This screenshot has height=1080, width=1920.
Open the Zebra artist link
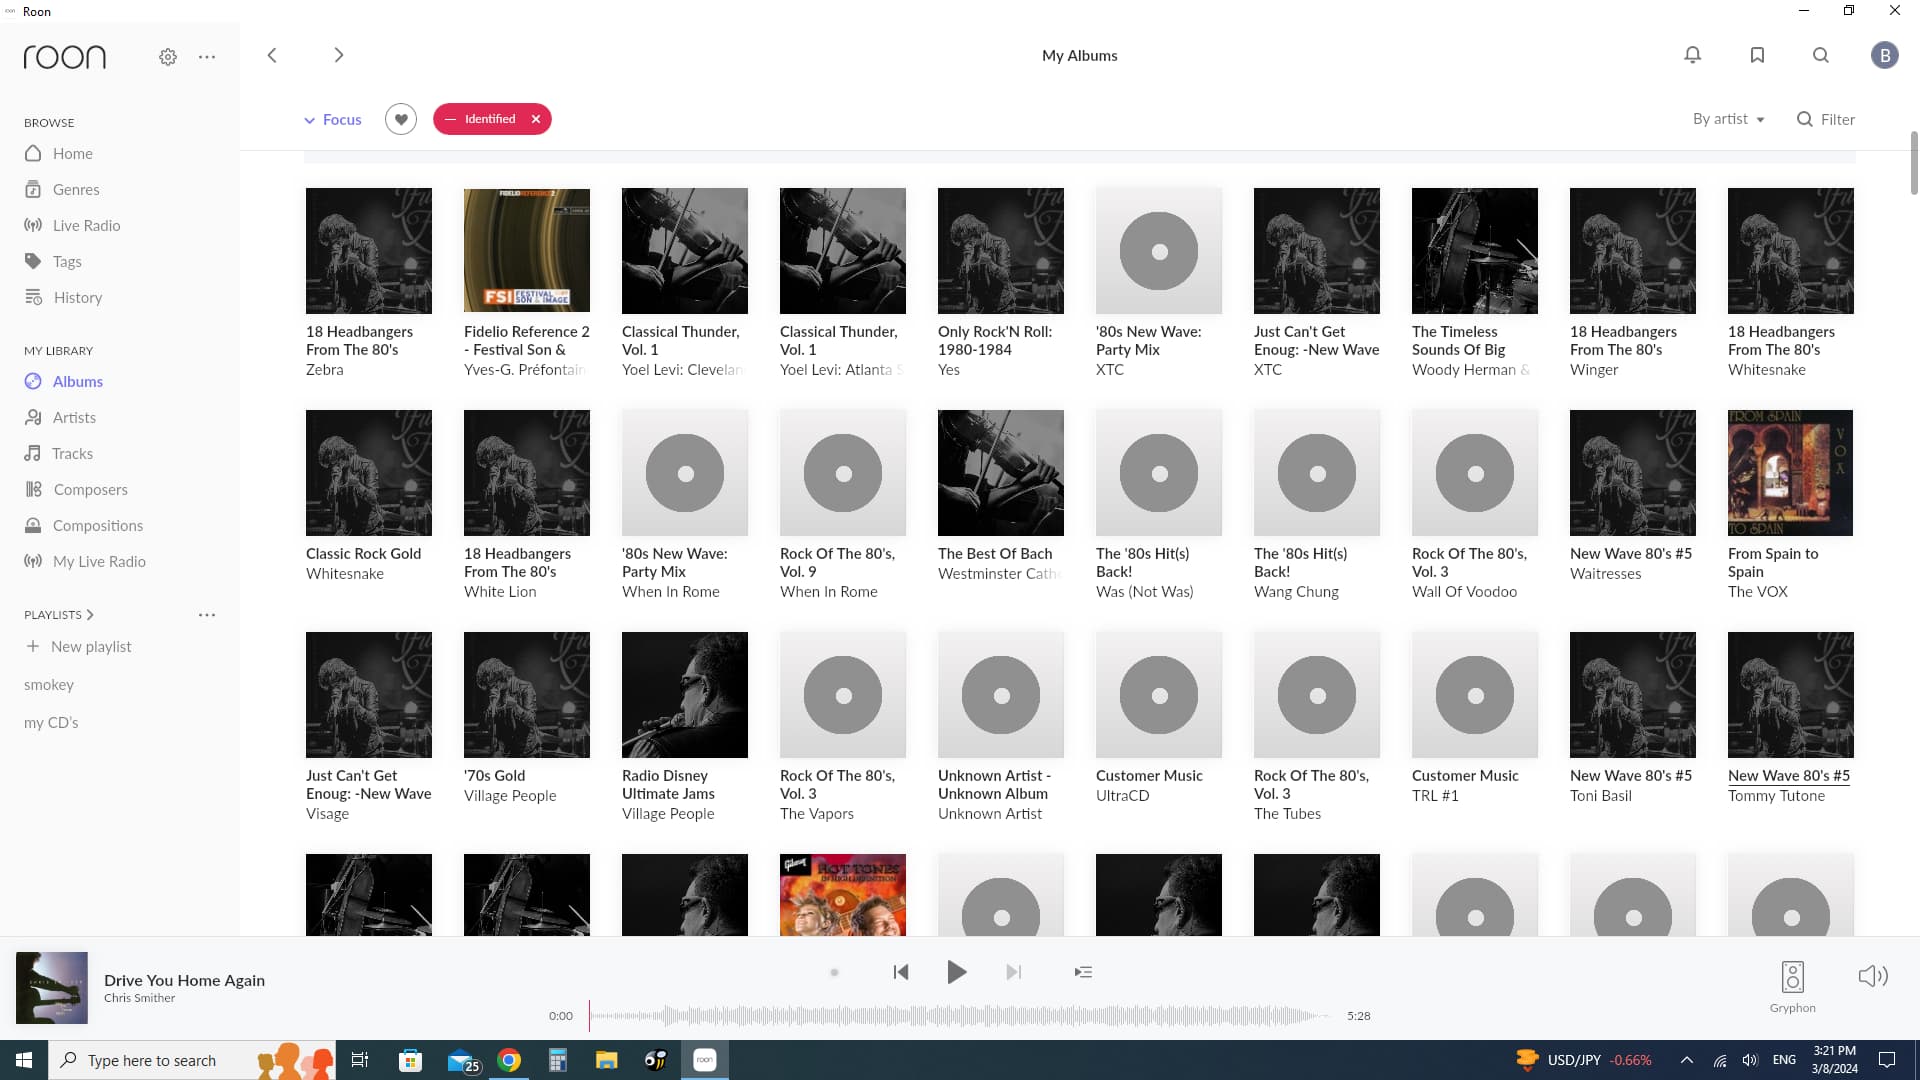[x=324, y=370]
